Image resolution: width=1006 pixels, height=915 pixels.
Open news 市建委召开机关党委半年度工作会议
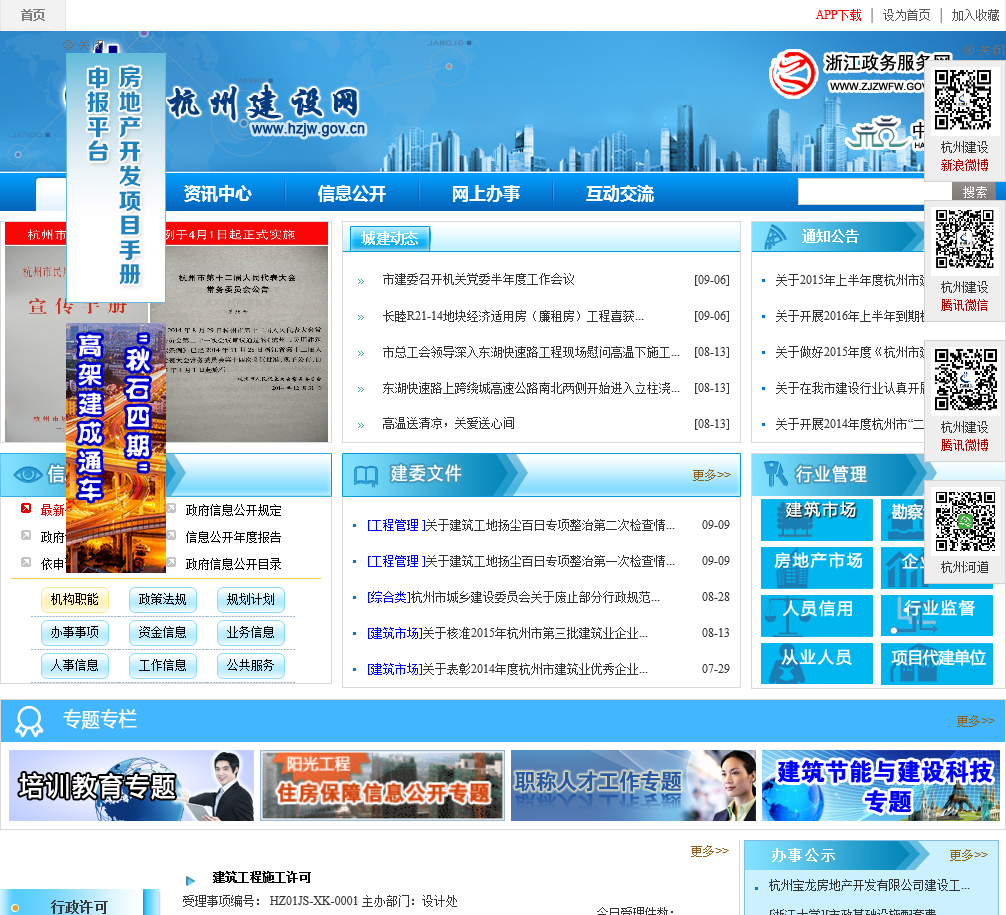[x=478, y=279]
